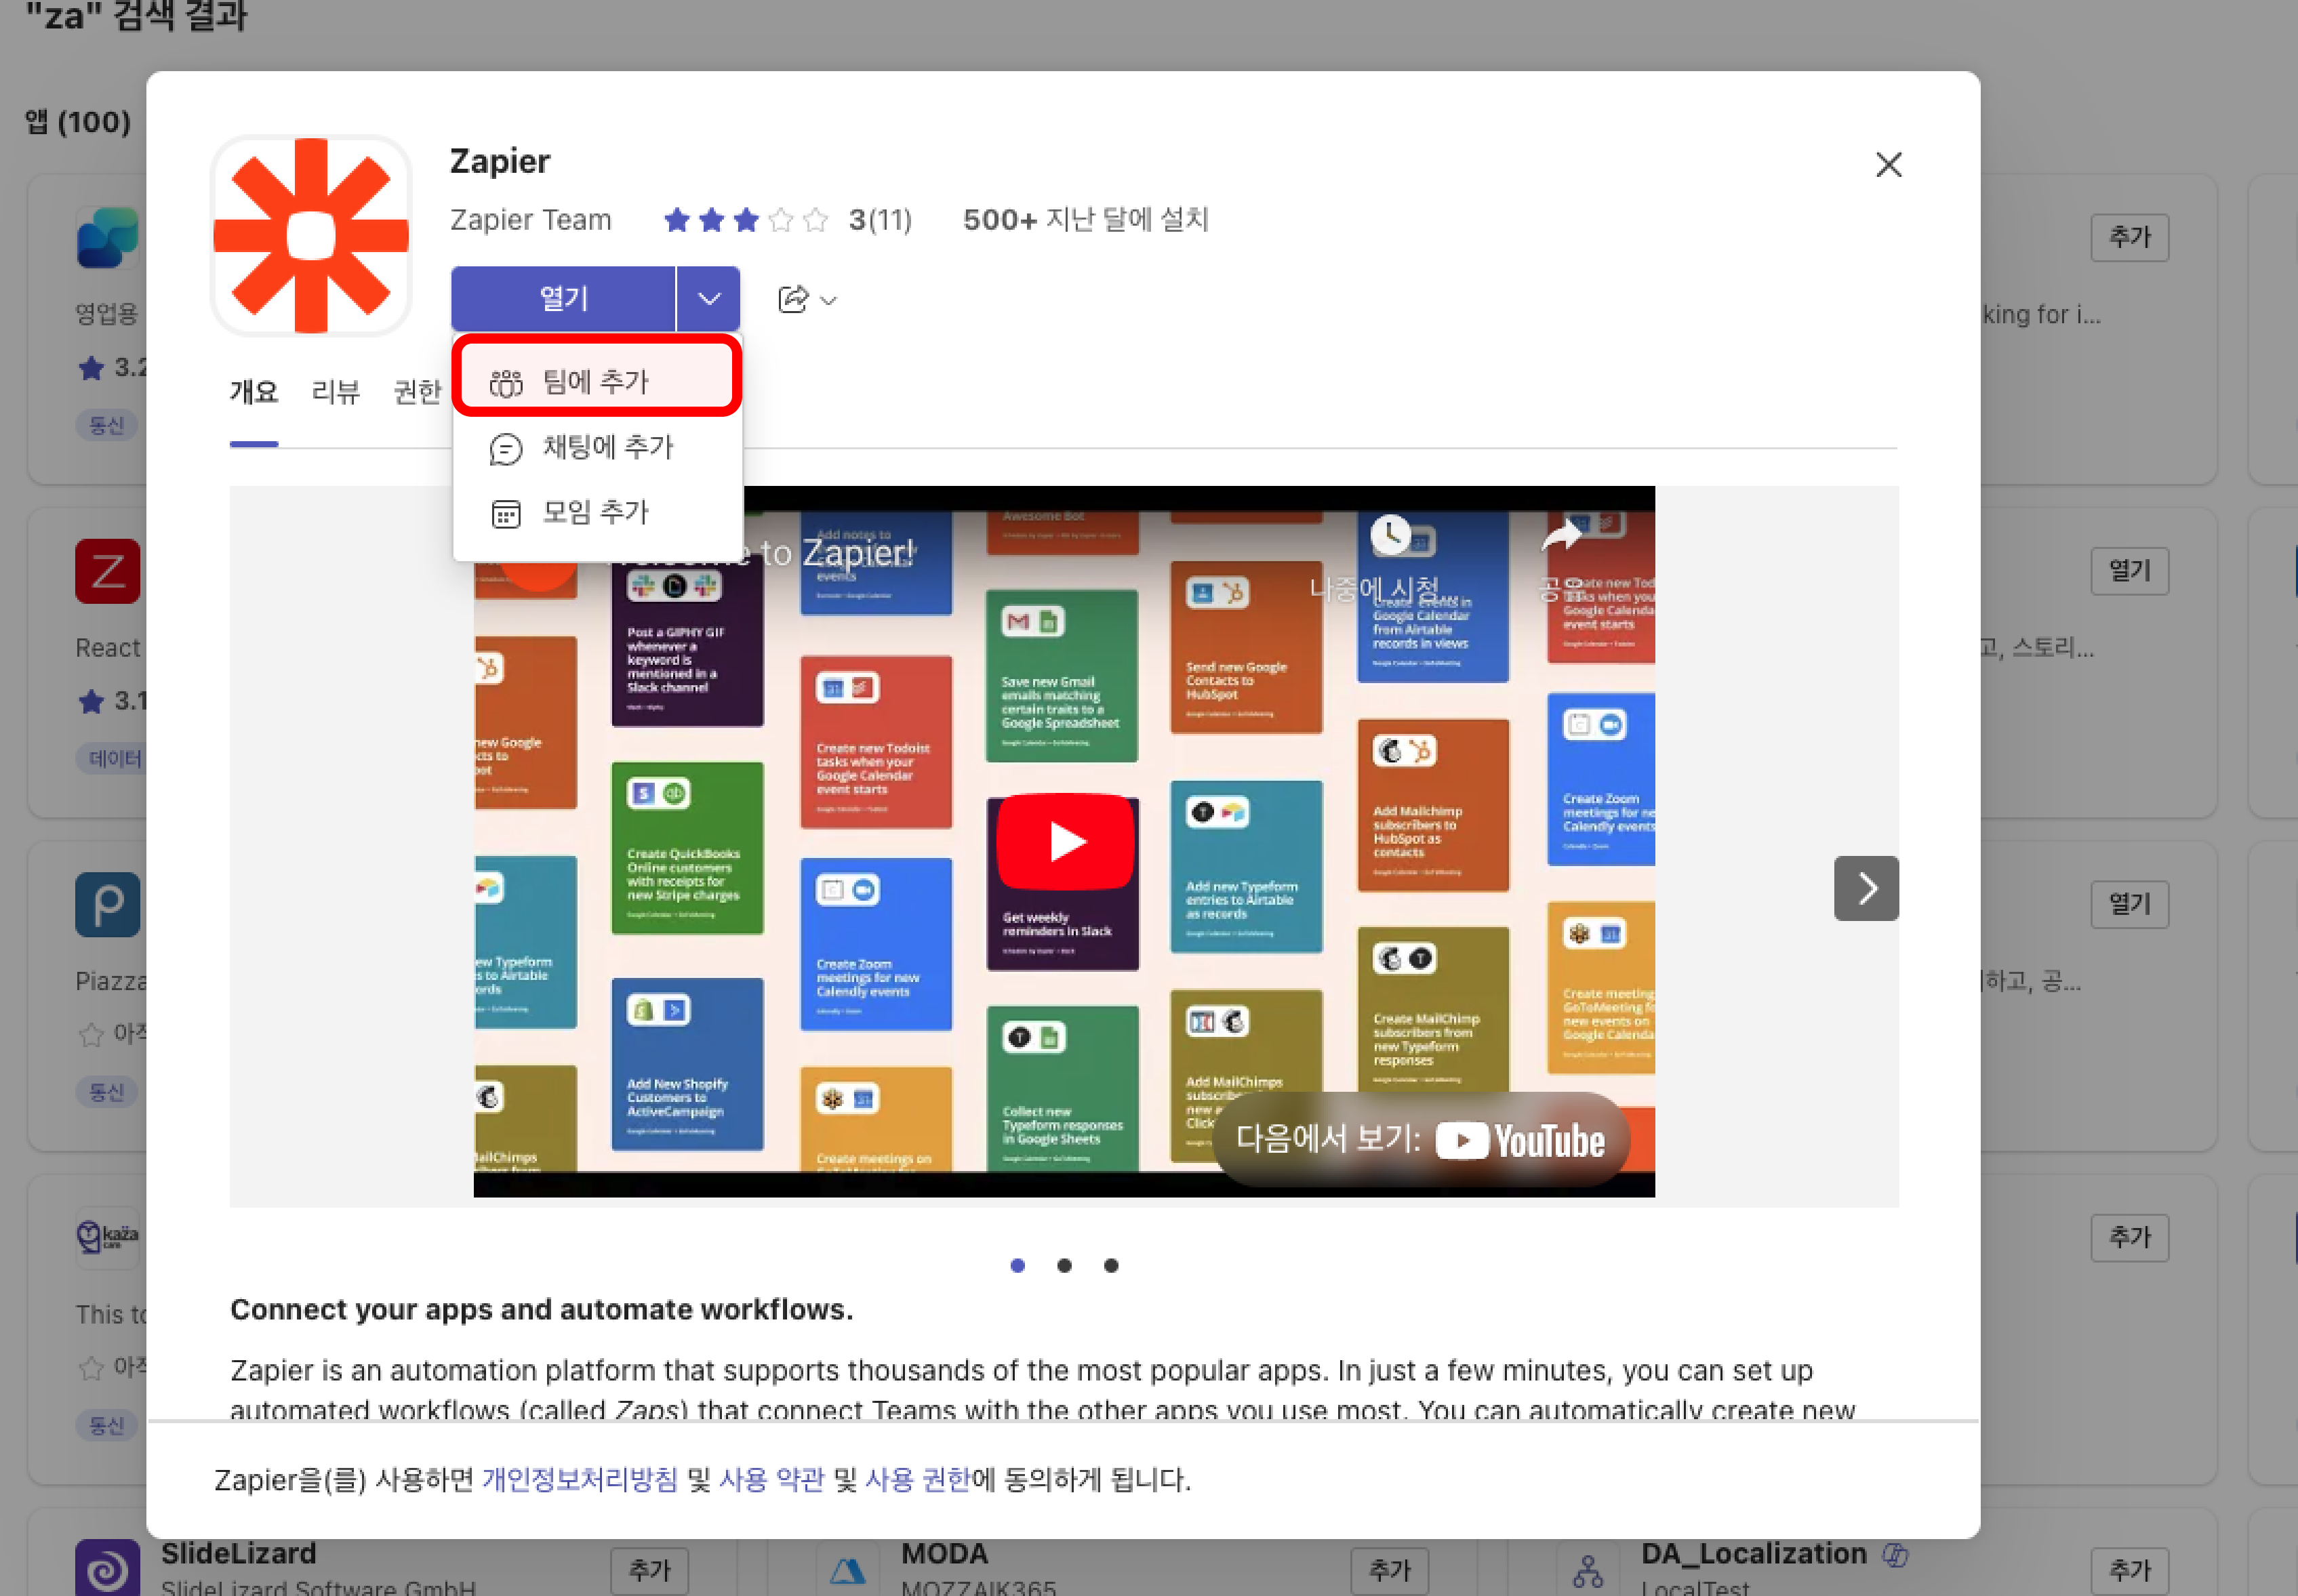Open the 개인정보처리방침 link
Image resolution: width=2298 pixels, height=1596 pixels.
click(579, 1479)
